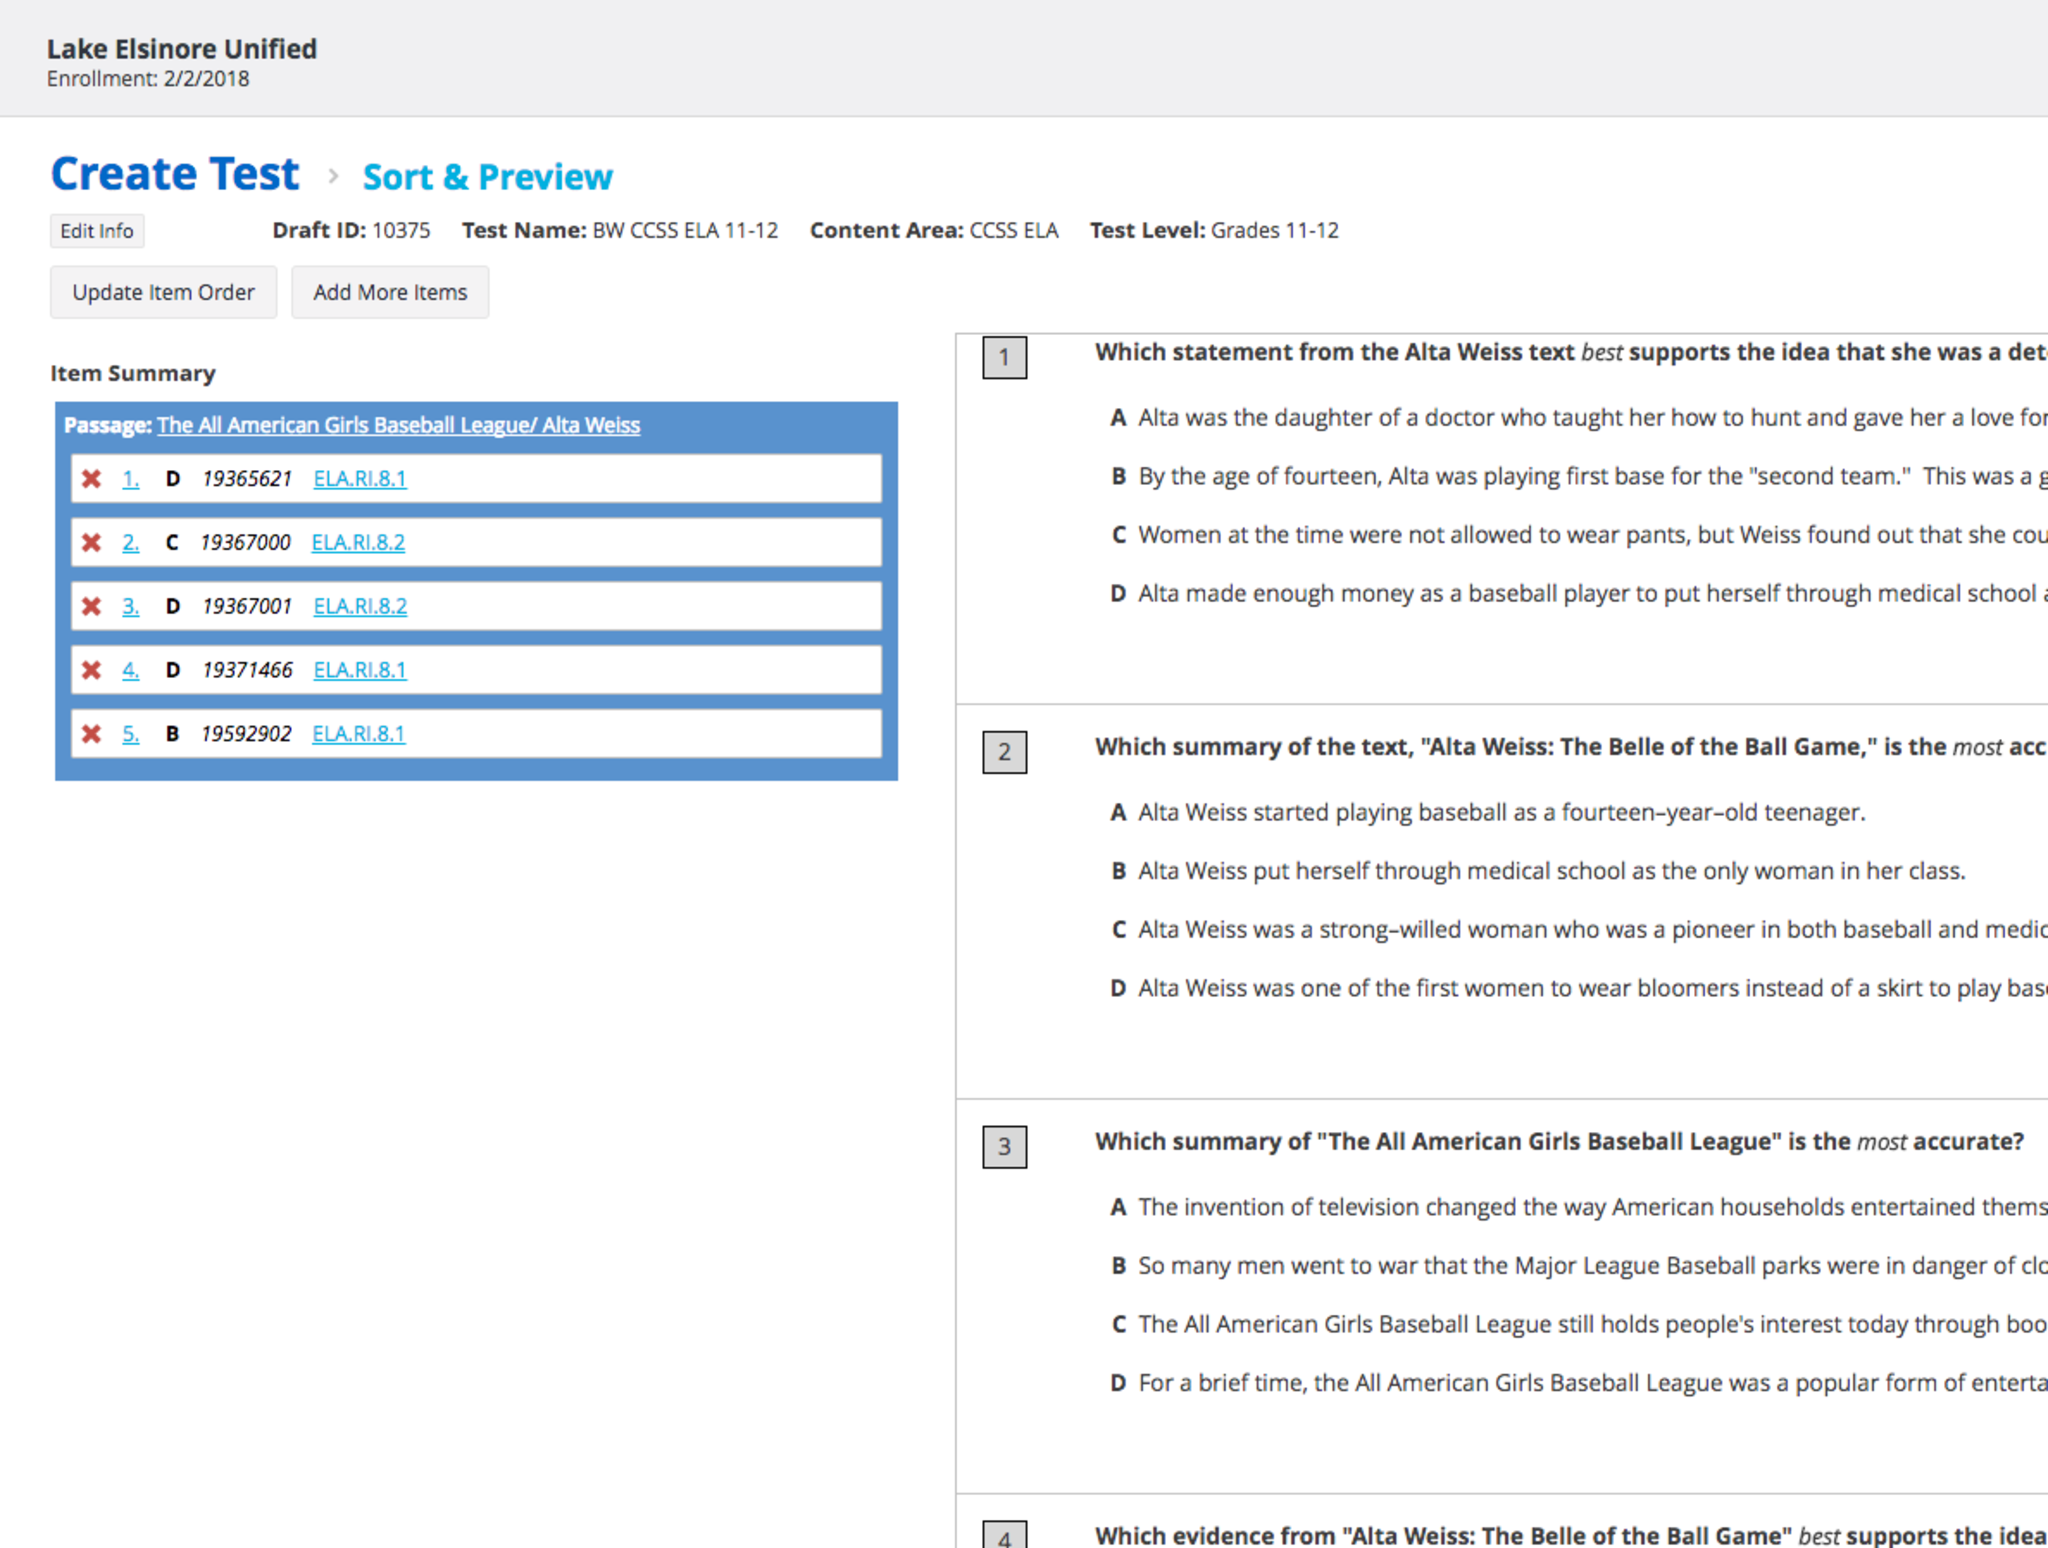Open Edit Info
Viewport: 2048px width, 1548px height.
click(97, 231)
